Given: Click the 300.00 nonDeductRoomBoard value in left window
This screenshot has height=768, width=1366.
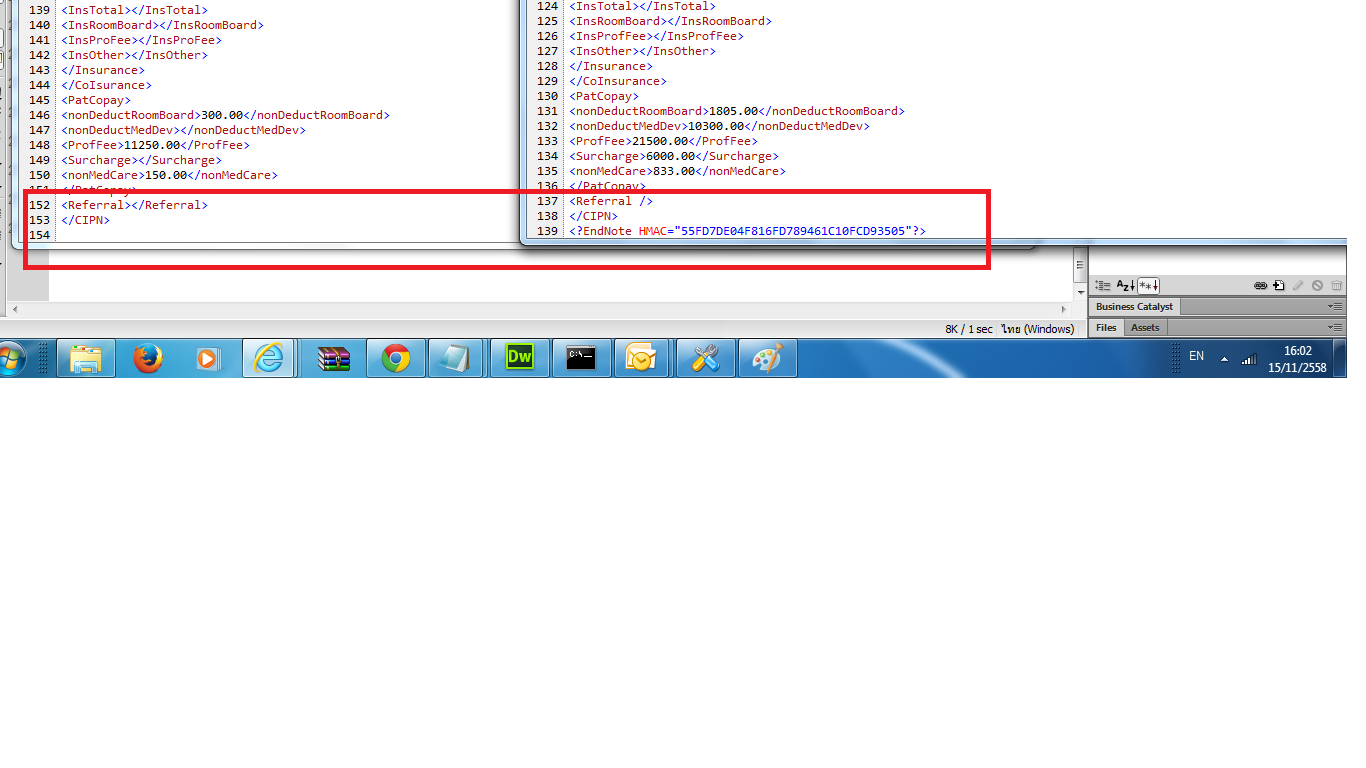Looking at the screenshot, I should 222,115.
